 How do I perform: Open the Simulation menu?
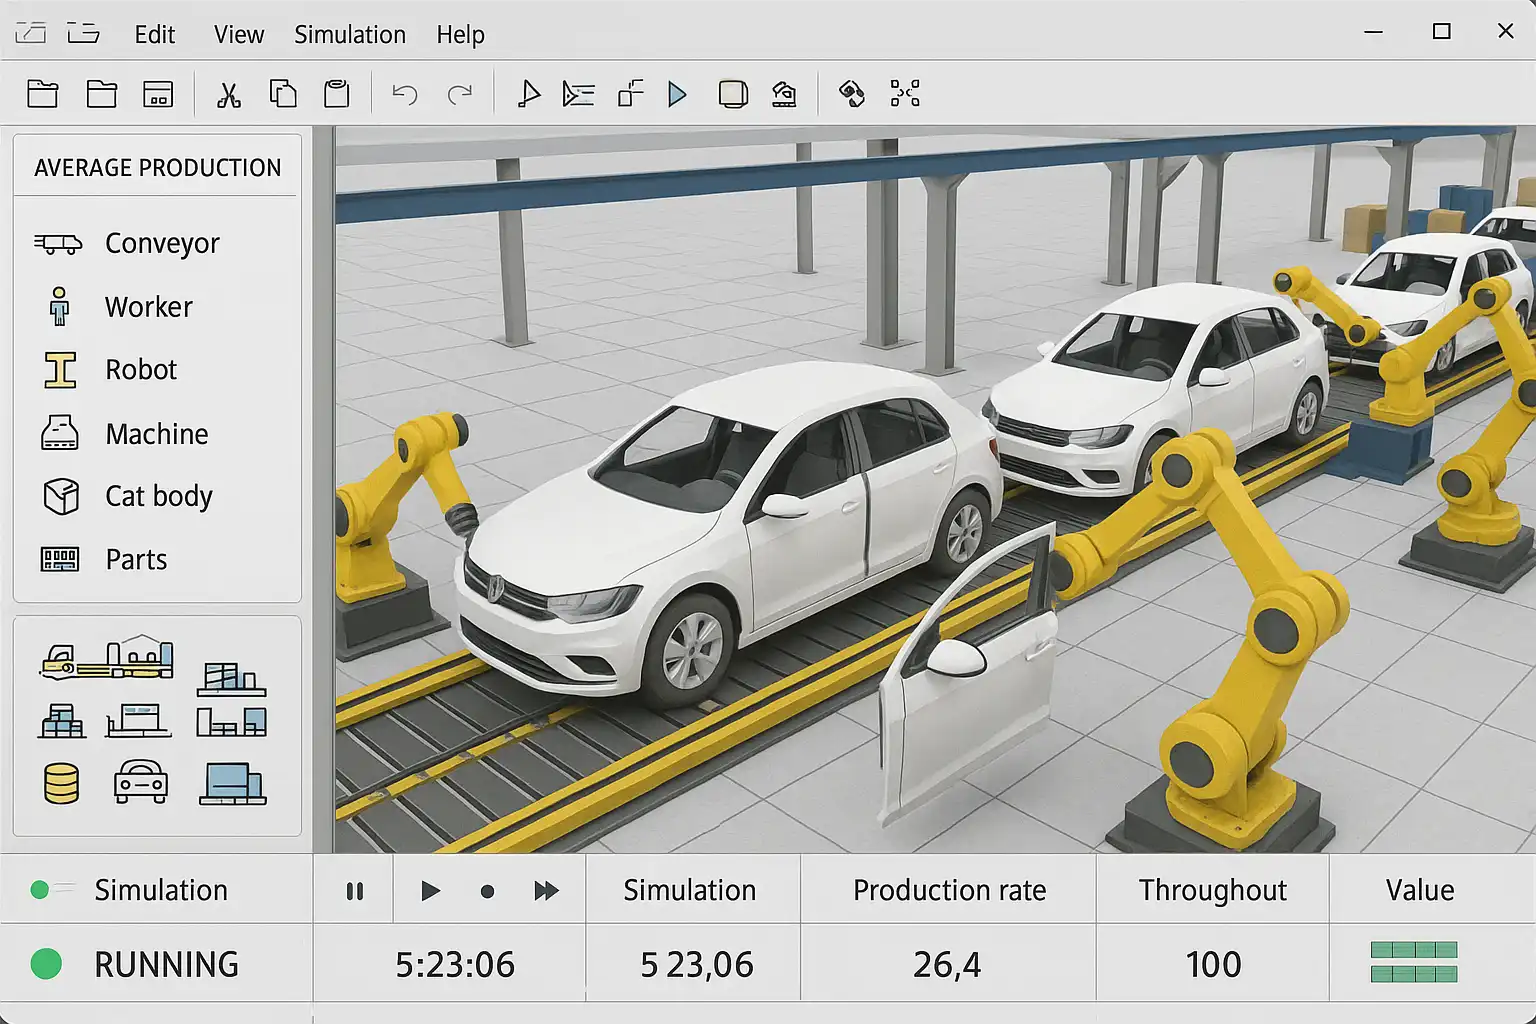pos(349,35)
